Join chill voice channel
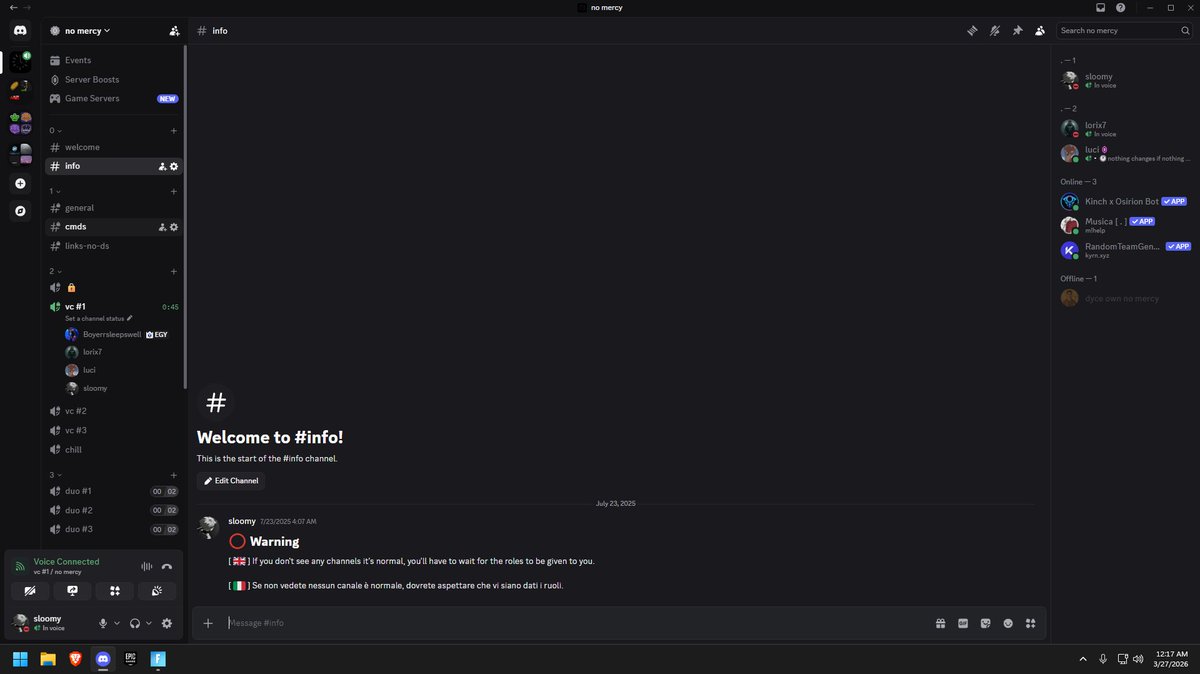The image size is (1200, 674). tap(114, 450)
